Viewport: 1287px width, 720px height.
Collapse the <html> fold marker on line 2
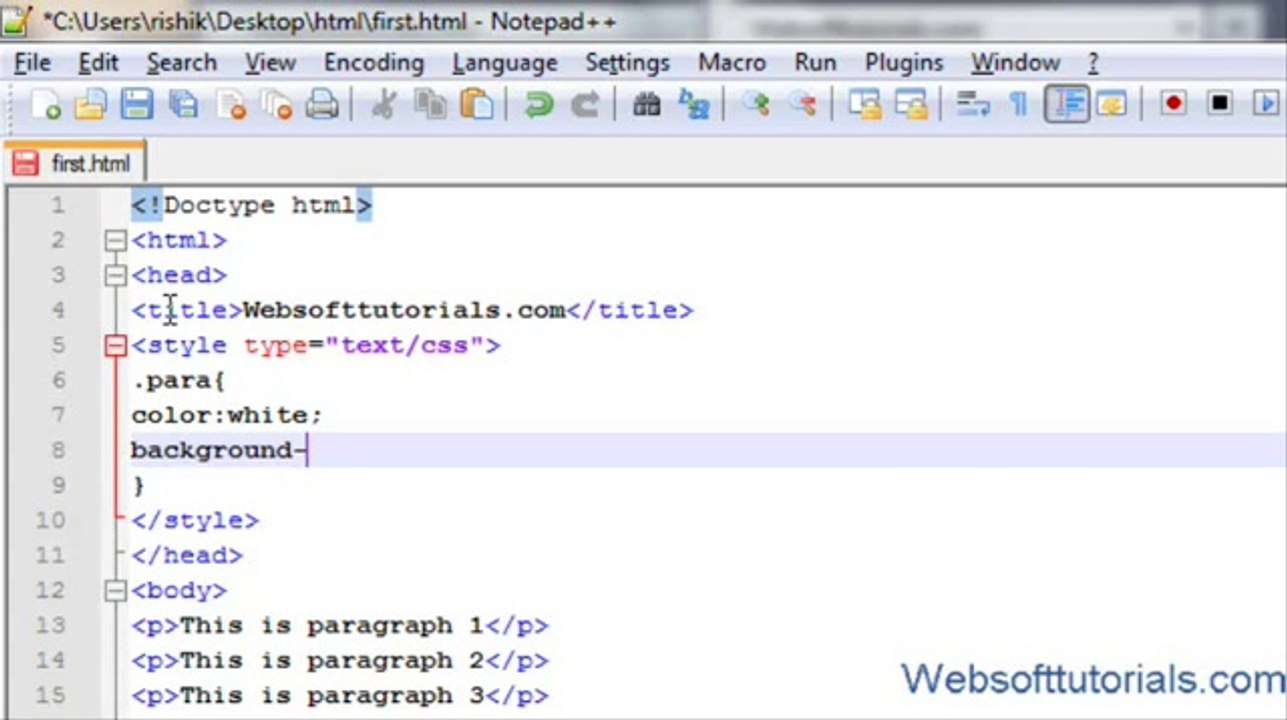116,240
